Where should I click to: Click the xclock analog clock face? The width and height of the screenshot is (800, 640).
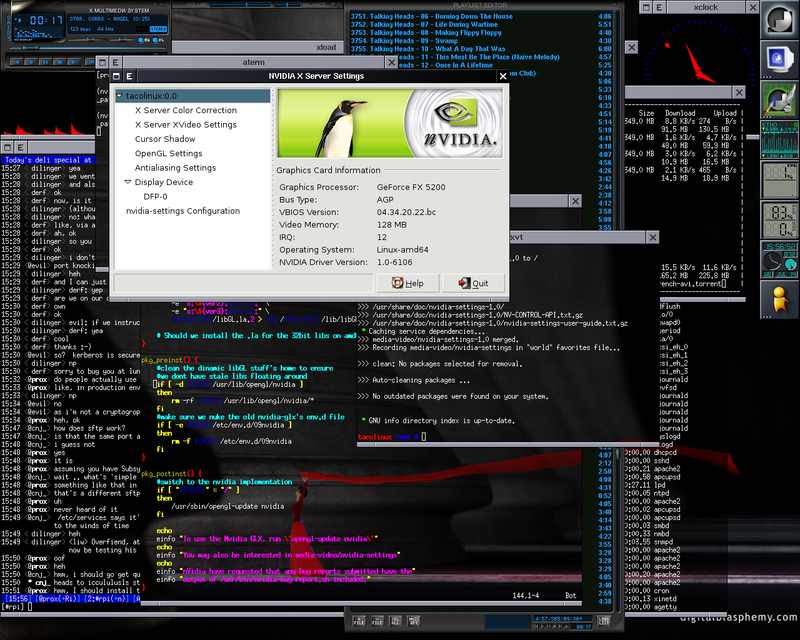pos(698,54)
